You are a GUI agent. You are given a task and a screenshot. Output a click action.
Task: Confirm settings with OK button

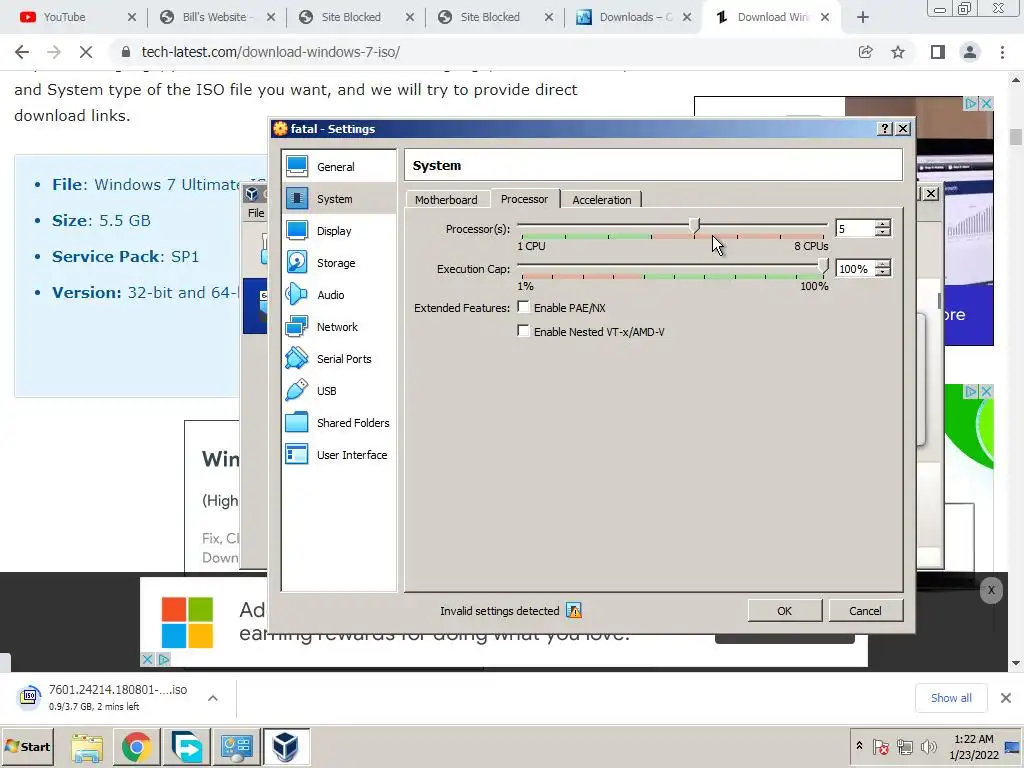(784, 611)
